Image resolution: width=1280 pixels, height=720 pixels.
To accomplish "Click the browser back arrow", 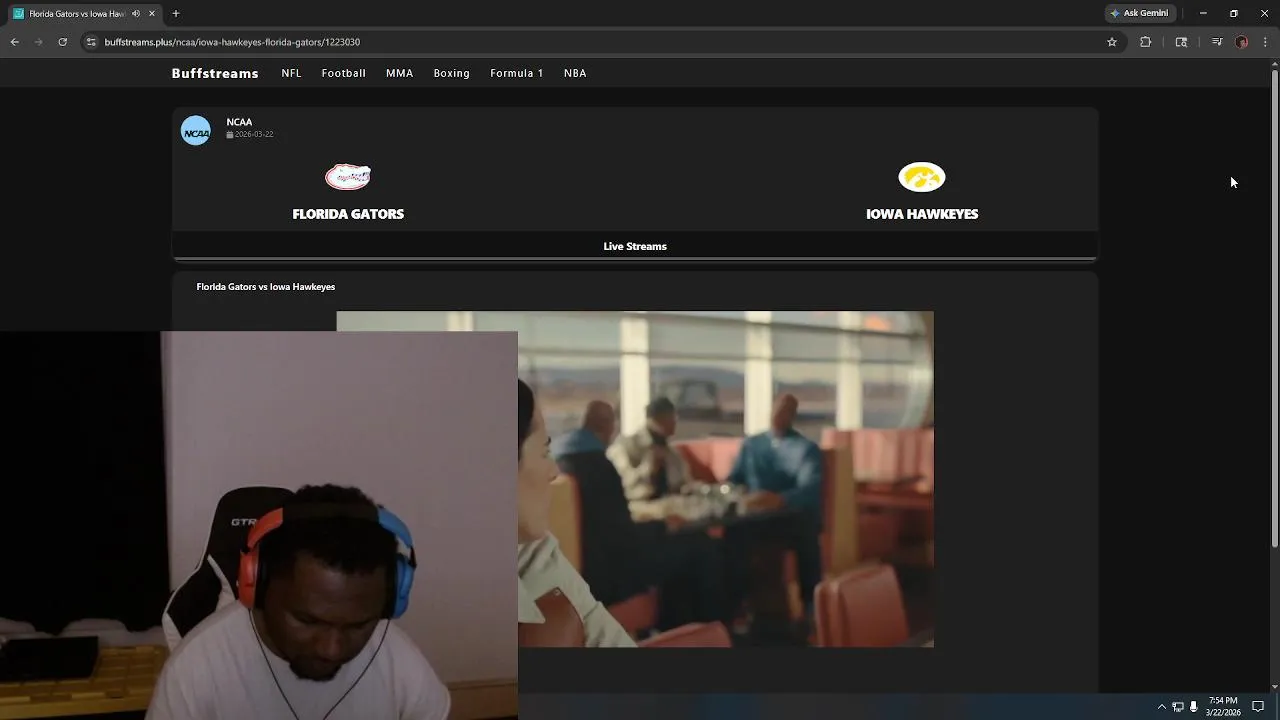I will [x=15, y=42].
